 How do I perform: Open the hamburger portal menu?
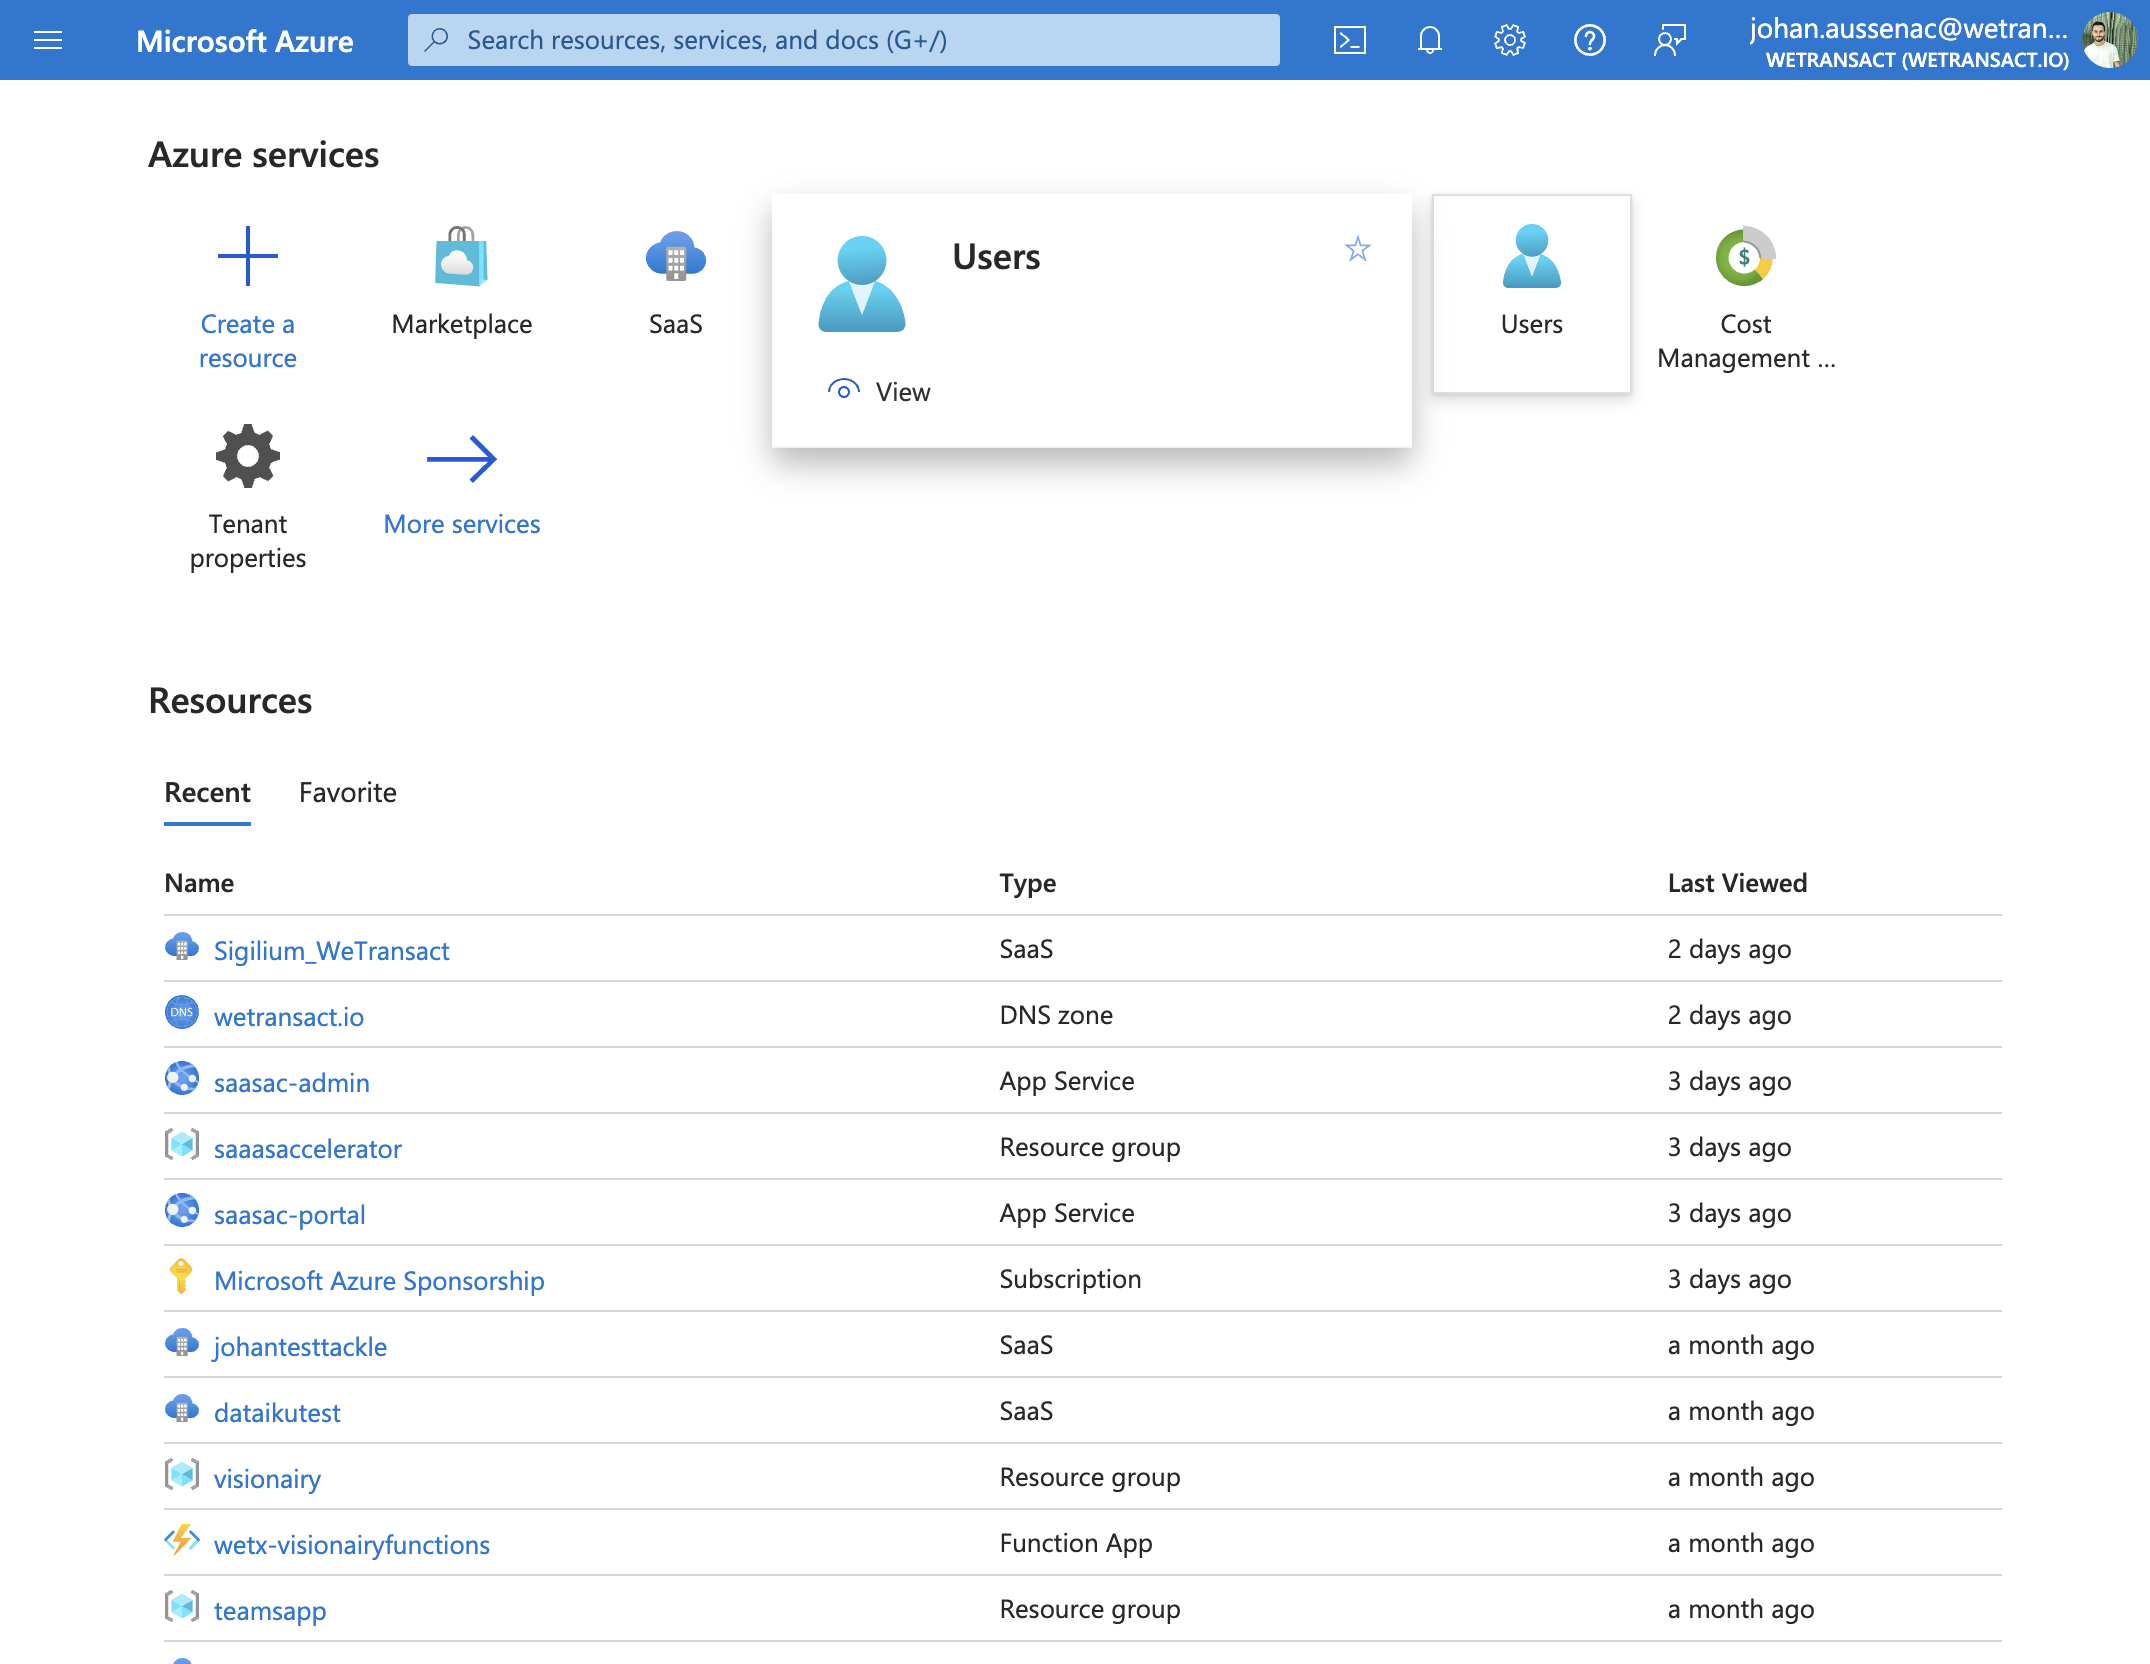(x=47, y=40)
